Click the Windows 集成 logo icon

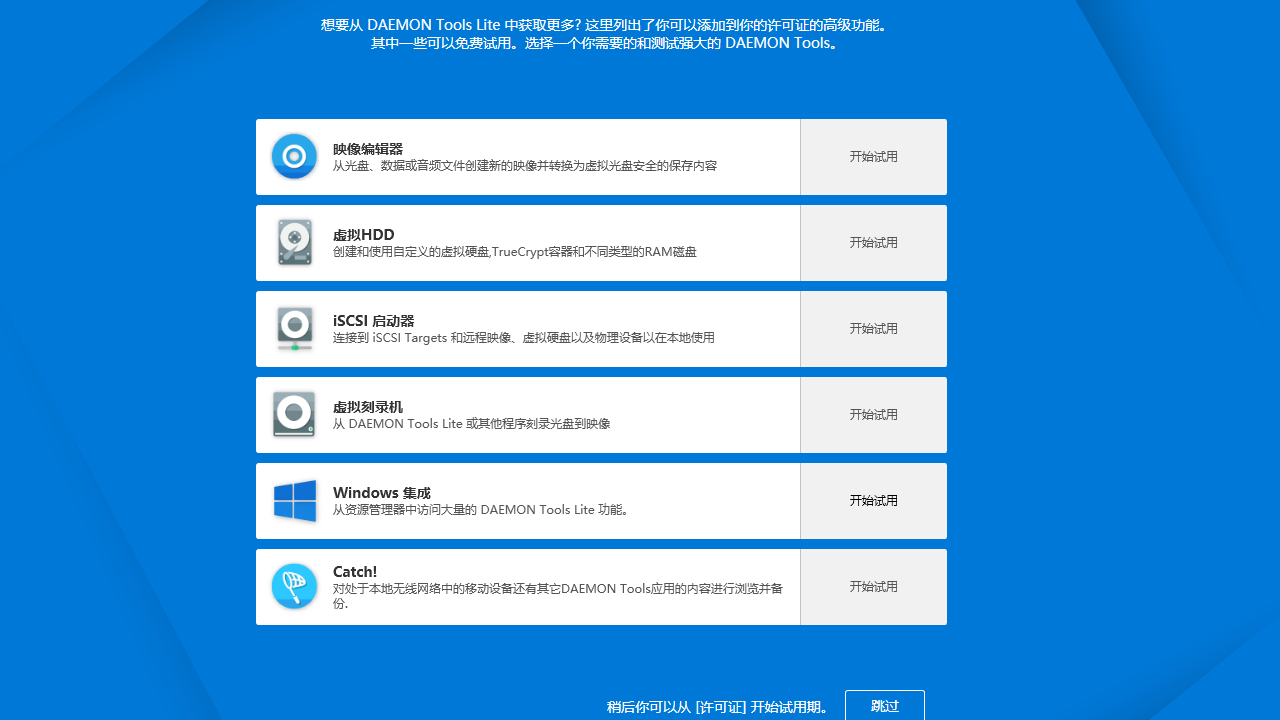tap(294, 500)
